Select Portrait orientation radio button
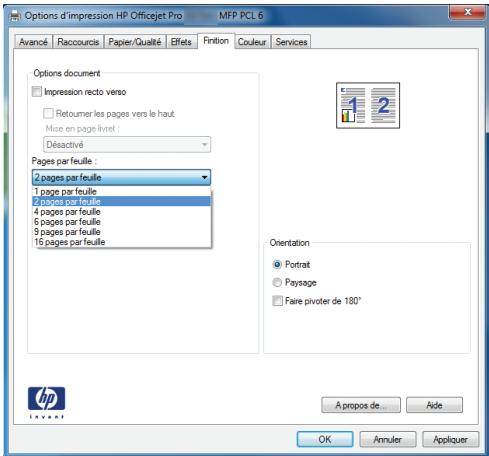Image resolution: width=489 pixels, height=456 pixels. 277,265
